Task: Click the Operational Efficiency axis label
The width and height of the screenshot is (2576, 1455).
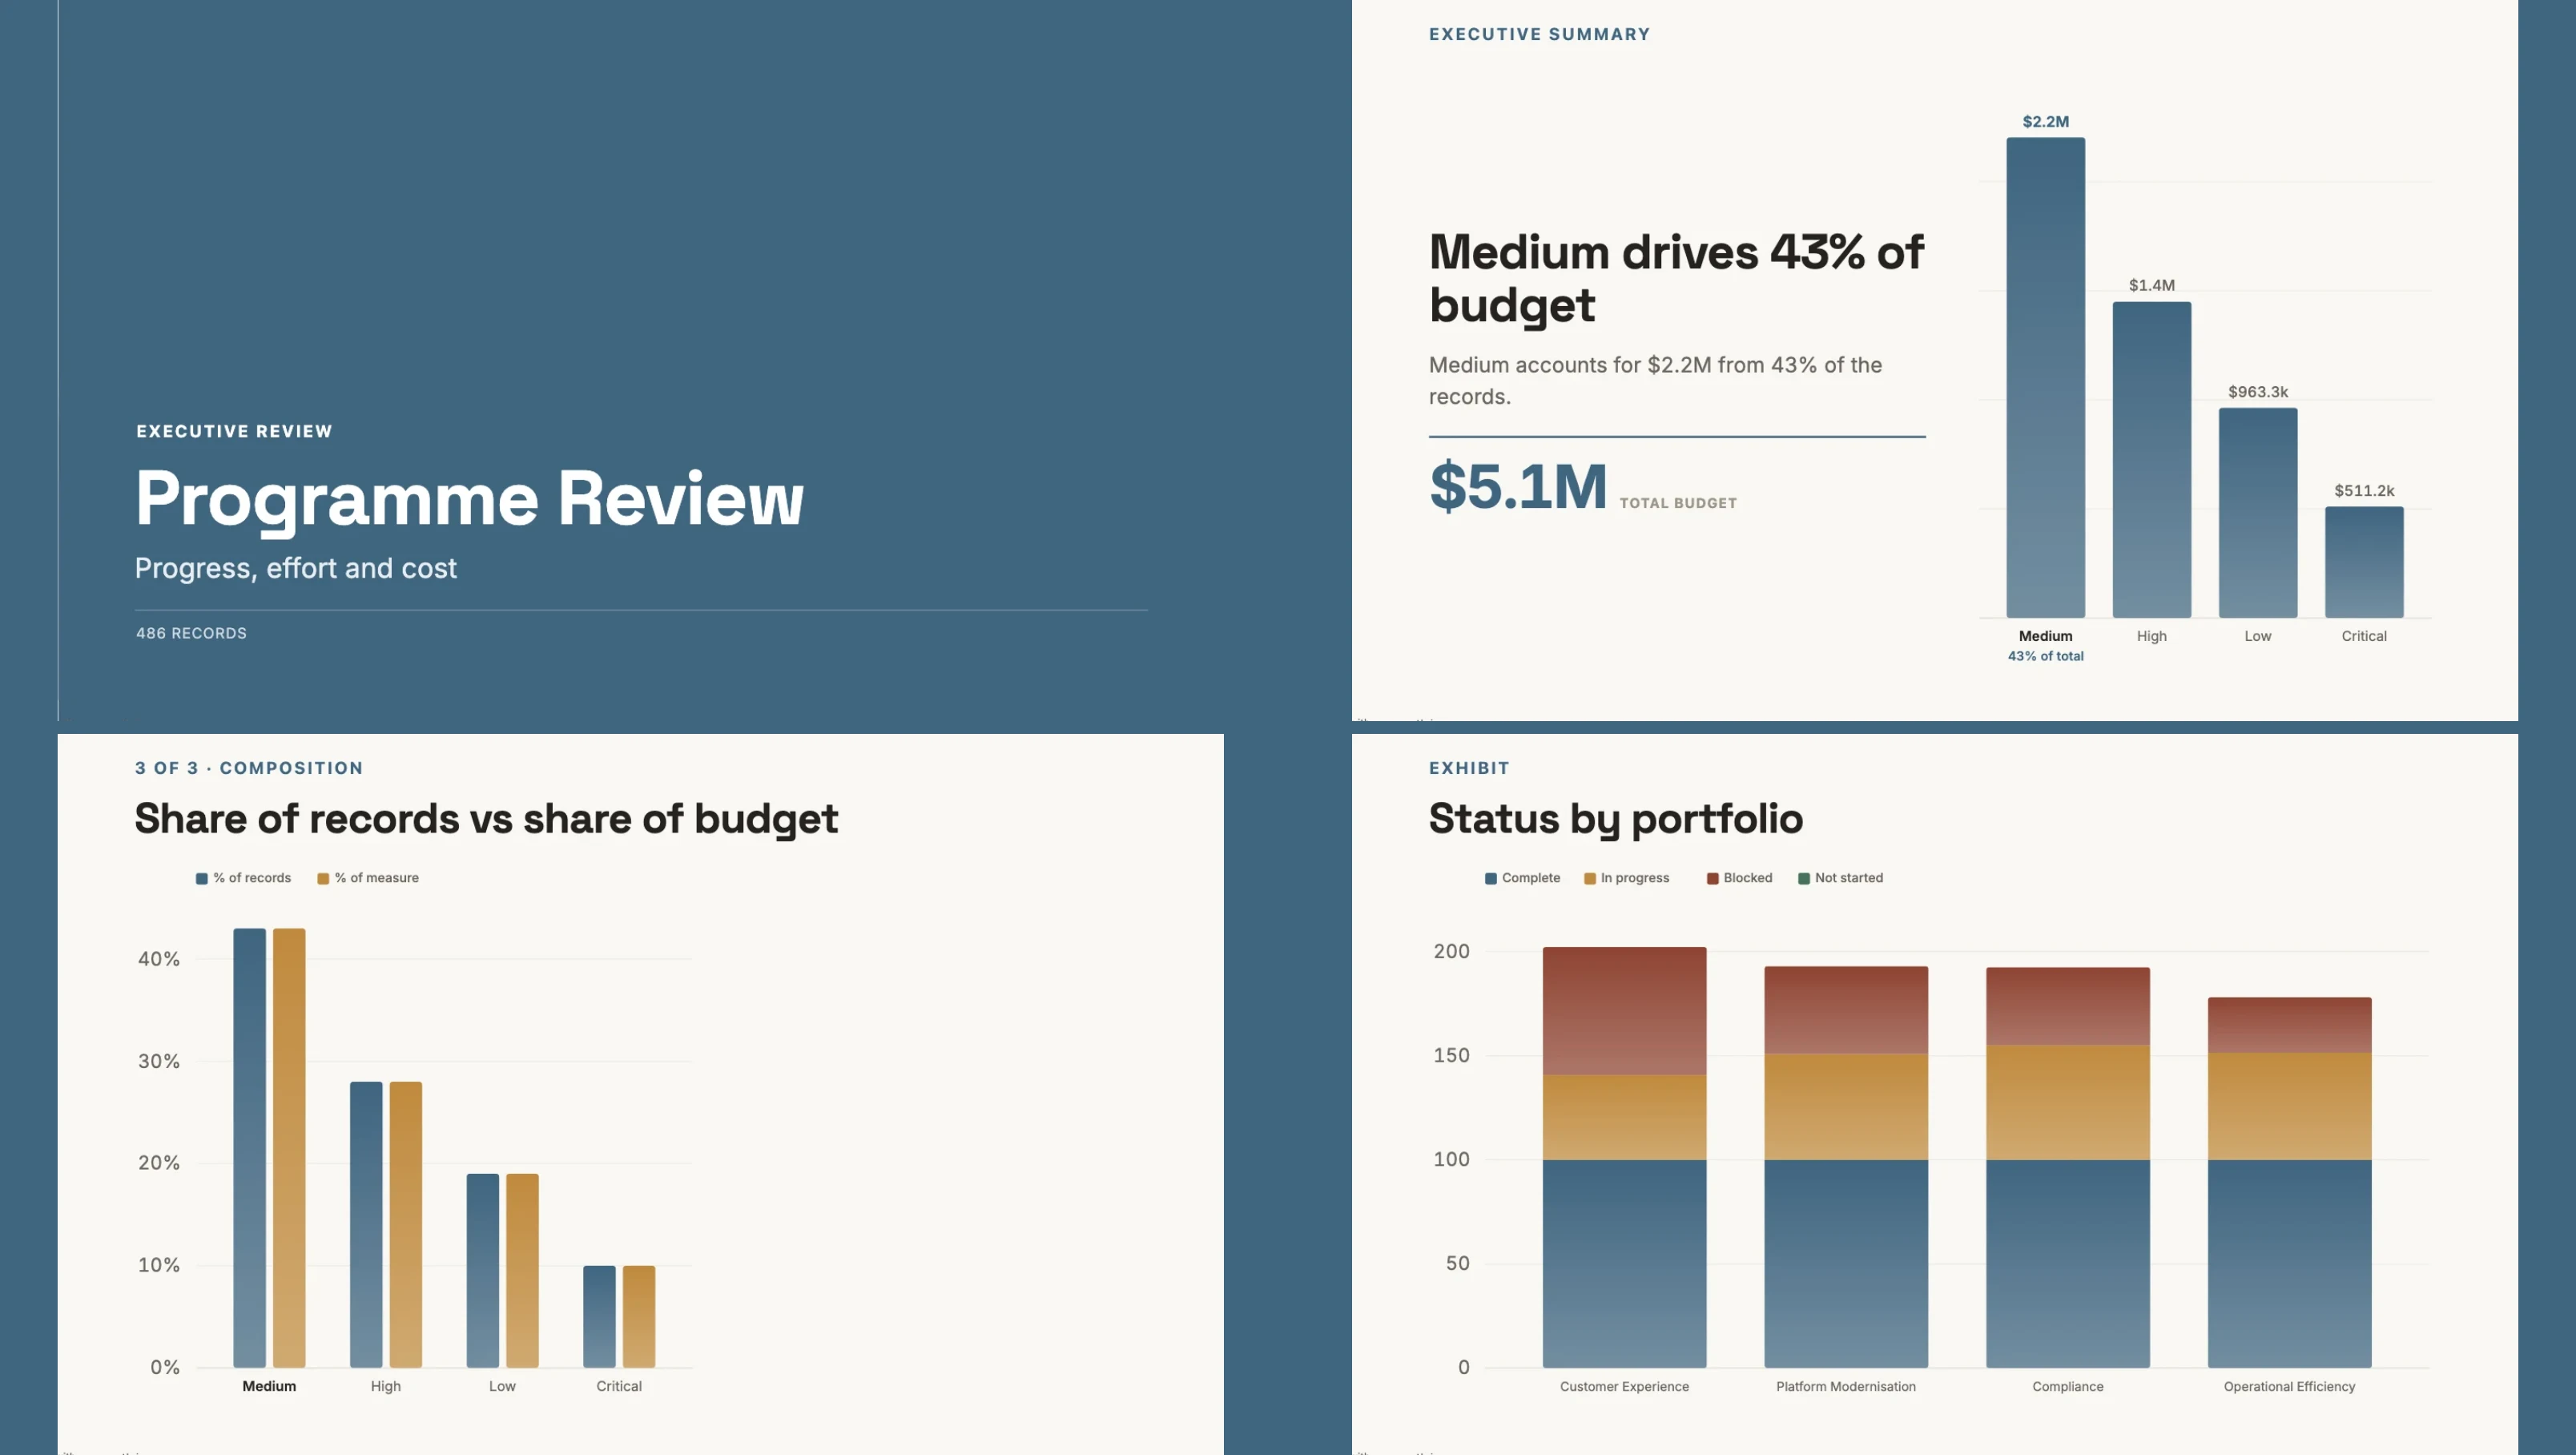Action: (2289, 1386)
